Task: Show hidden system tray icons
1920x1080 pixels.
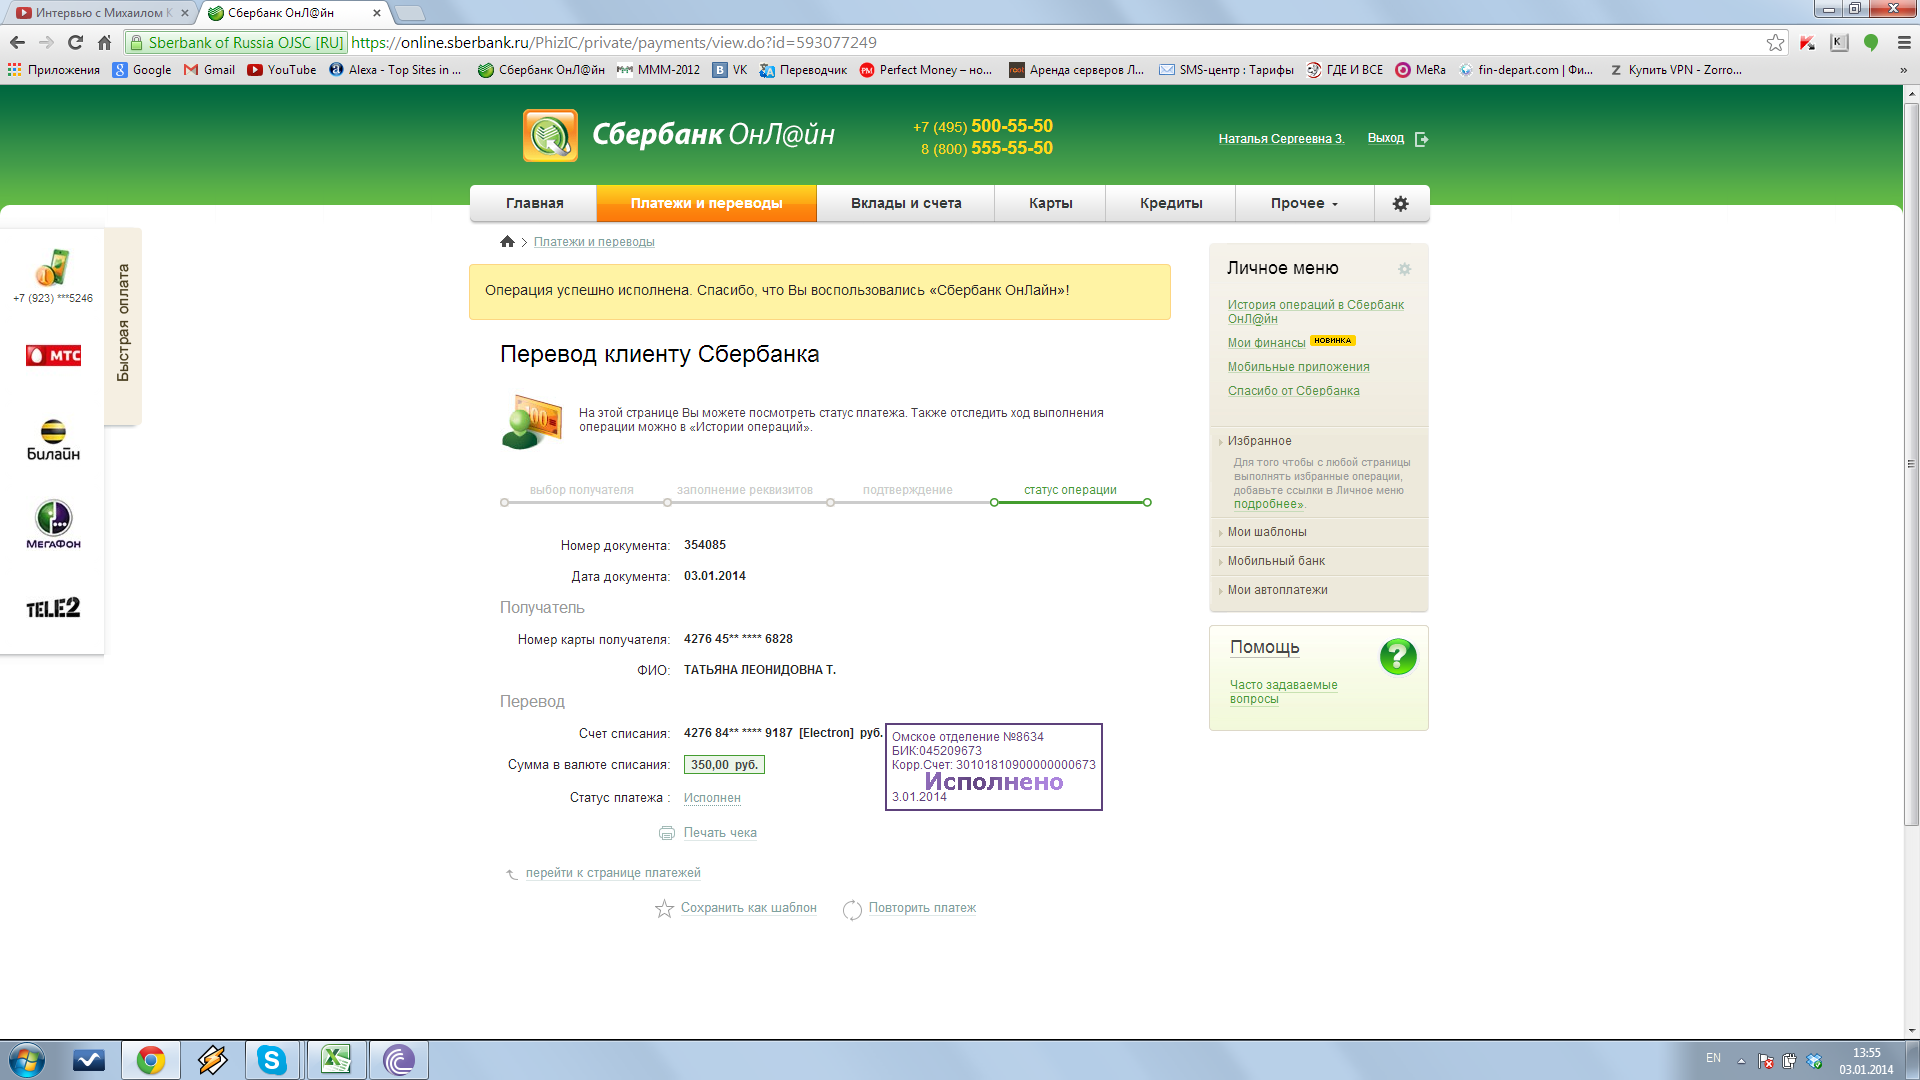Action: (1741, 1061)
